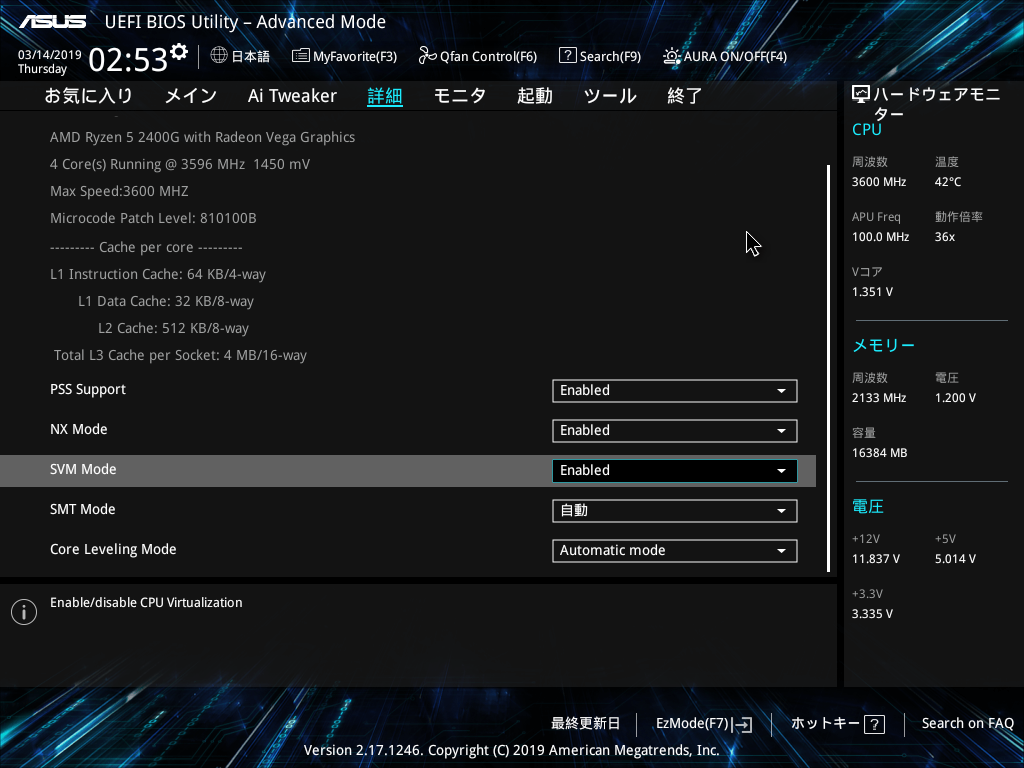Click L1 Data Cache: 32 KB/8-way line
Screen dimensions: 1024x768
[x=166, y=301]
